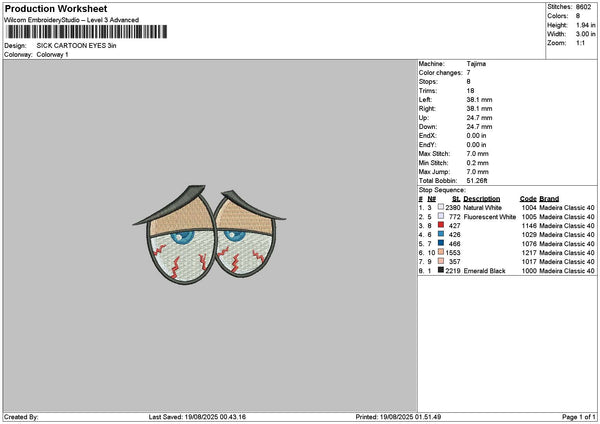Image resolution: width=600 pixels, height=424 pixels.
Task: Click the 'Brand' column header
Action: point(549,199)
